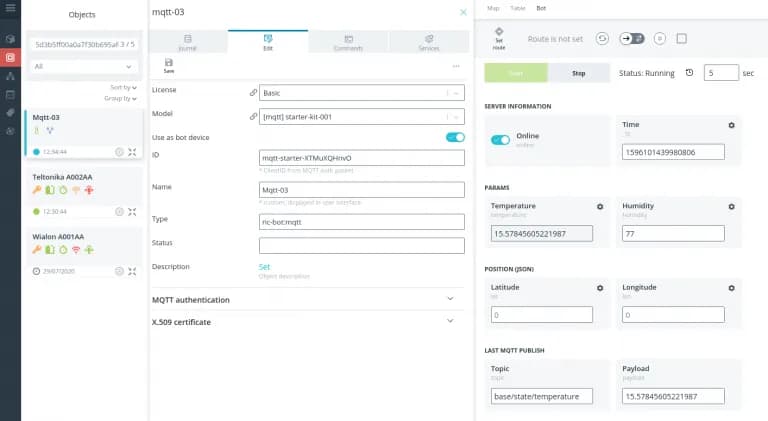Click the link icon next to License

253,93
